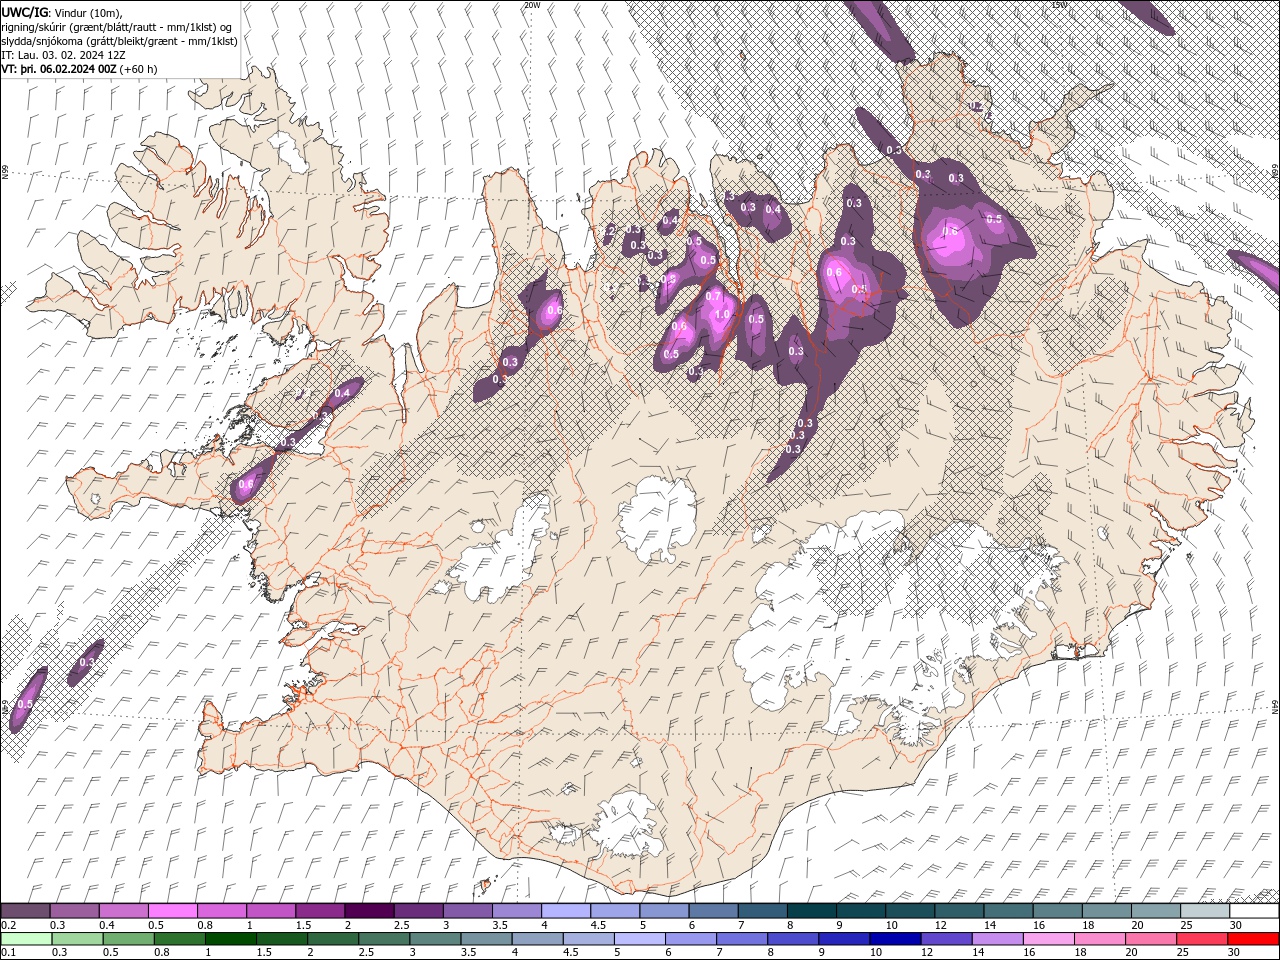
Task: Click the lower legend swatch starting at 25
Action: tap(1202, 938)
